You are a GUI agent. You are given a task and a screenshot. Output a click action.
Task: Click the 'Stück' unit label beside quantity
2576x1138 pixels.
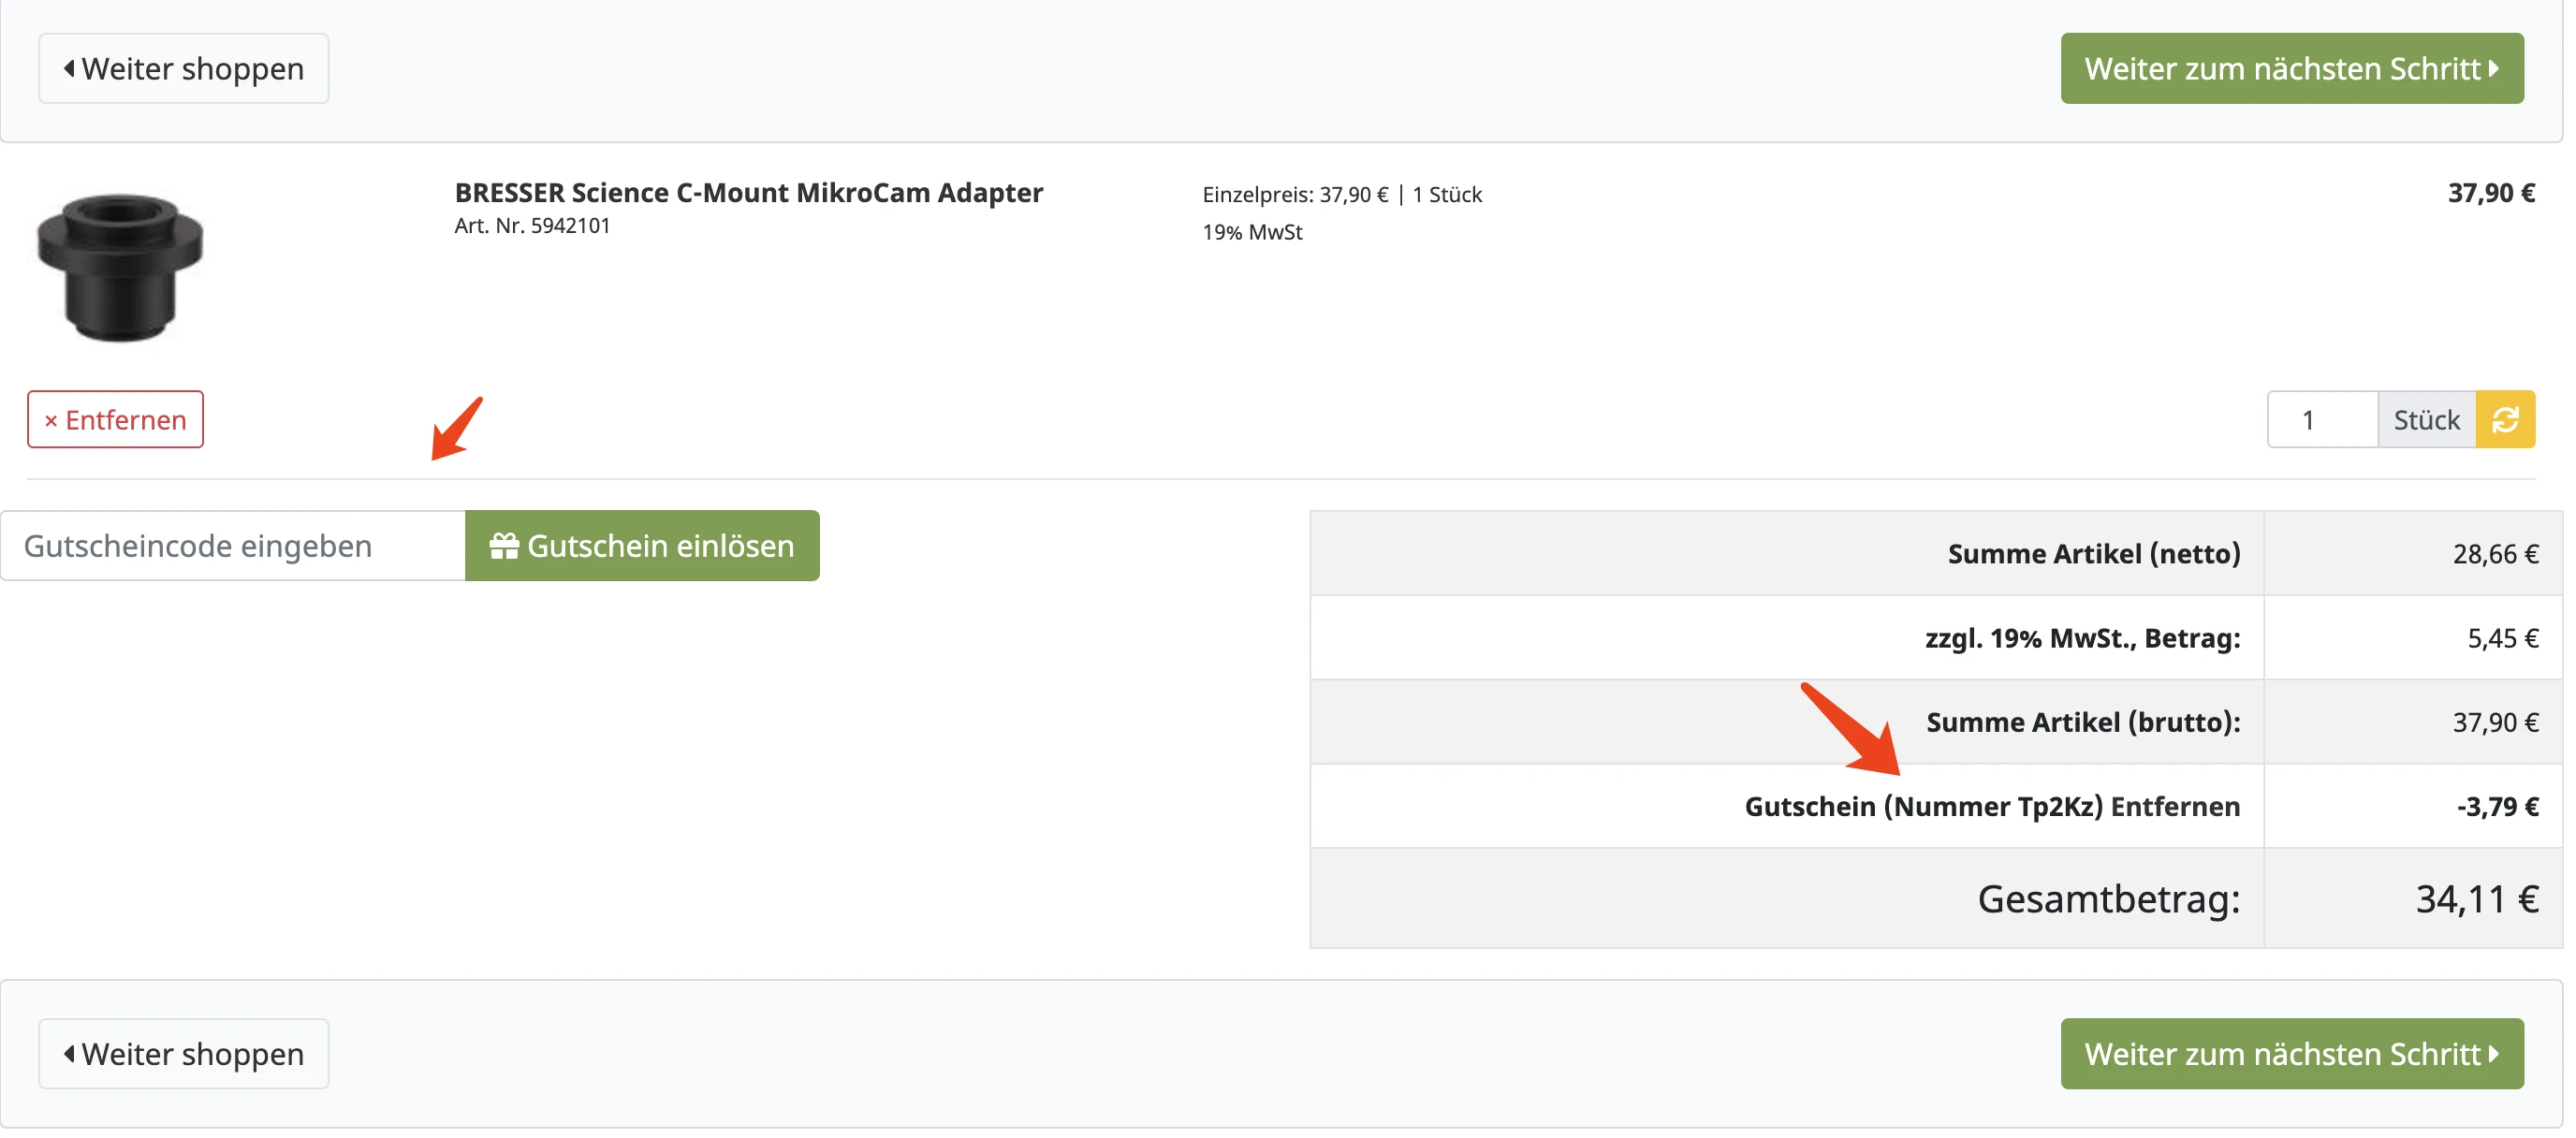[x=2426, y=419]
